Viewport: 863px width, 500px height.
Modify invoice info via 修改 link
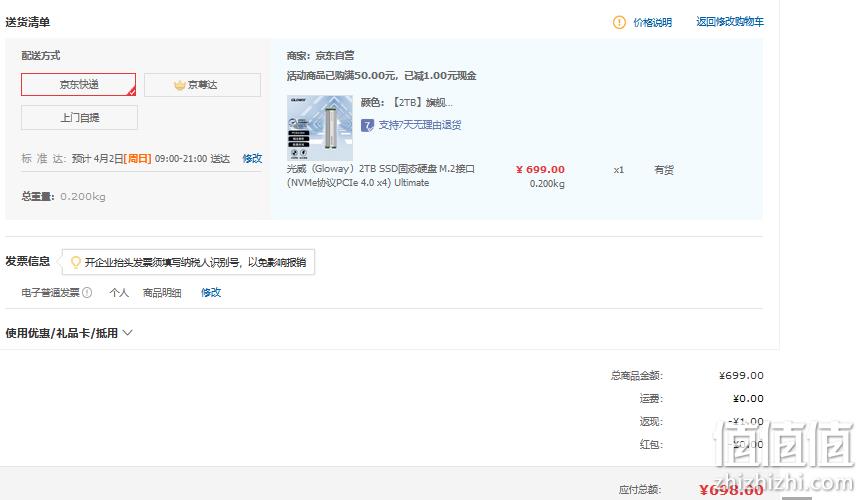tap(211, 292)
